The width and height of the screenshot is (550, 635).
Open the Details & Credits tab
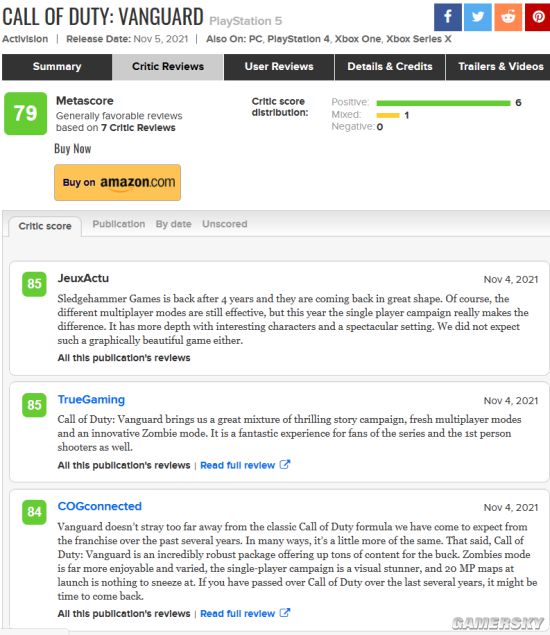point(390,67)
